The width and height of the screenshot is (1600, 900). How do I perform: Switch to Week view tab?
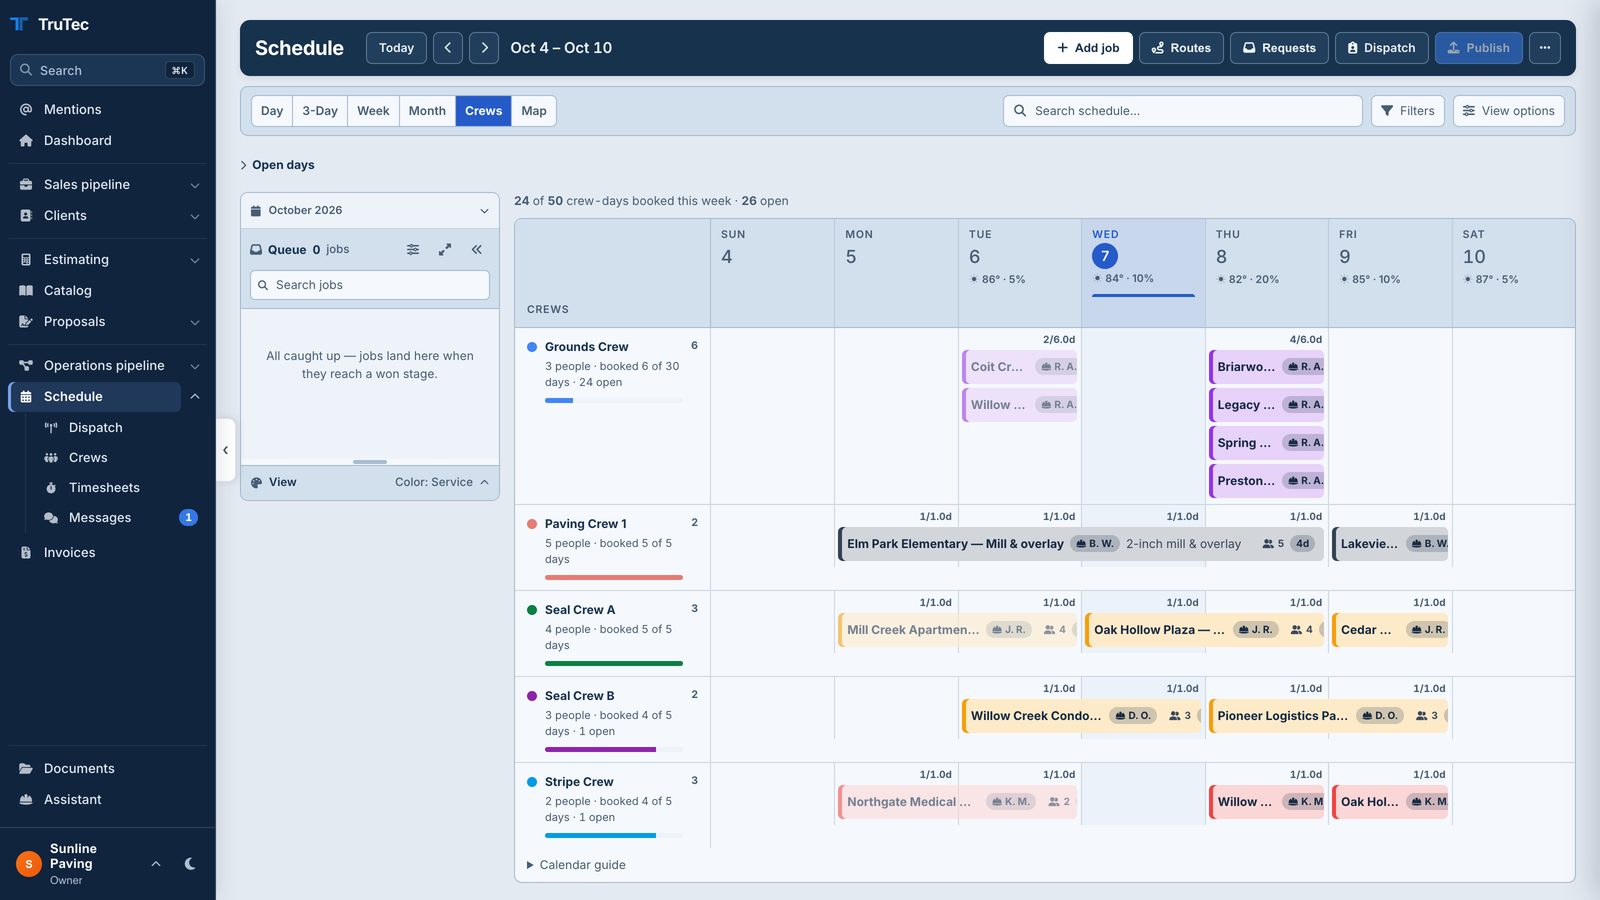(373, 111)
